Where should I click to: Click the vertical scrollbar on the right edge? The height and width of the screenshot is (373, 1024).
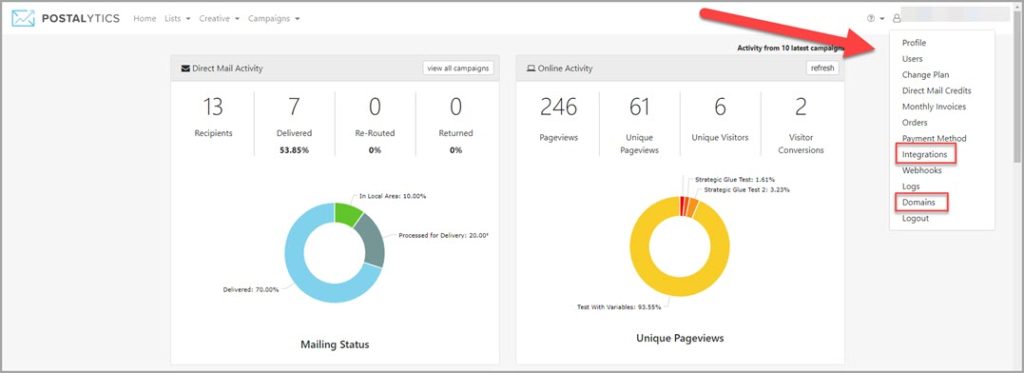[x=1017, y=85]
